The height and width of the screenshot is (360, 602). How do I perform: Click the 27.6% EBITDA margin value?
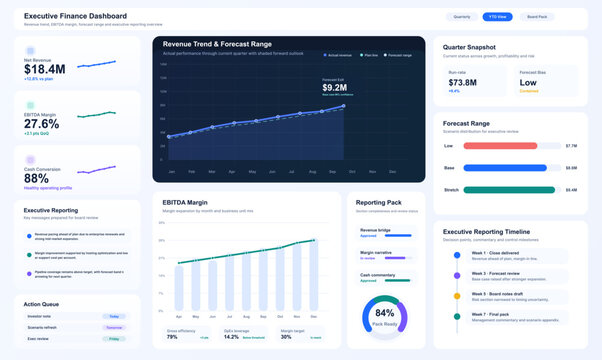(41, 124)
